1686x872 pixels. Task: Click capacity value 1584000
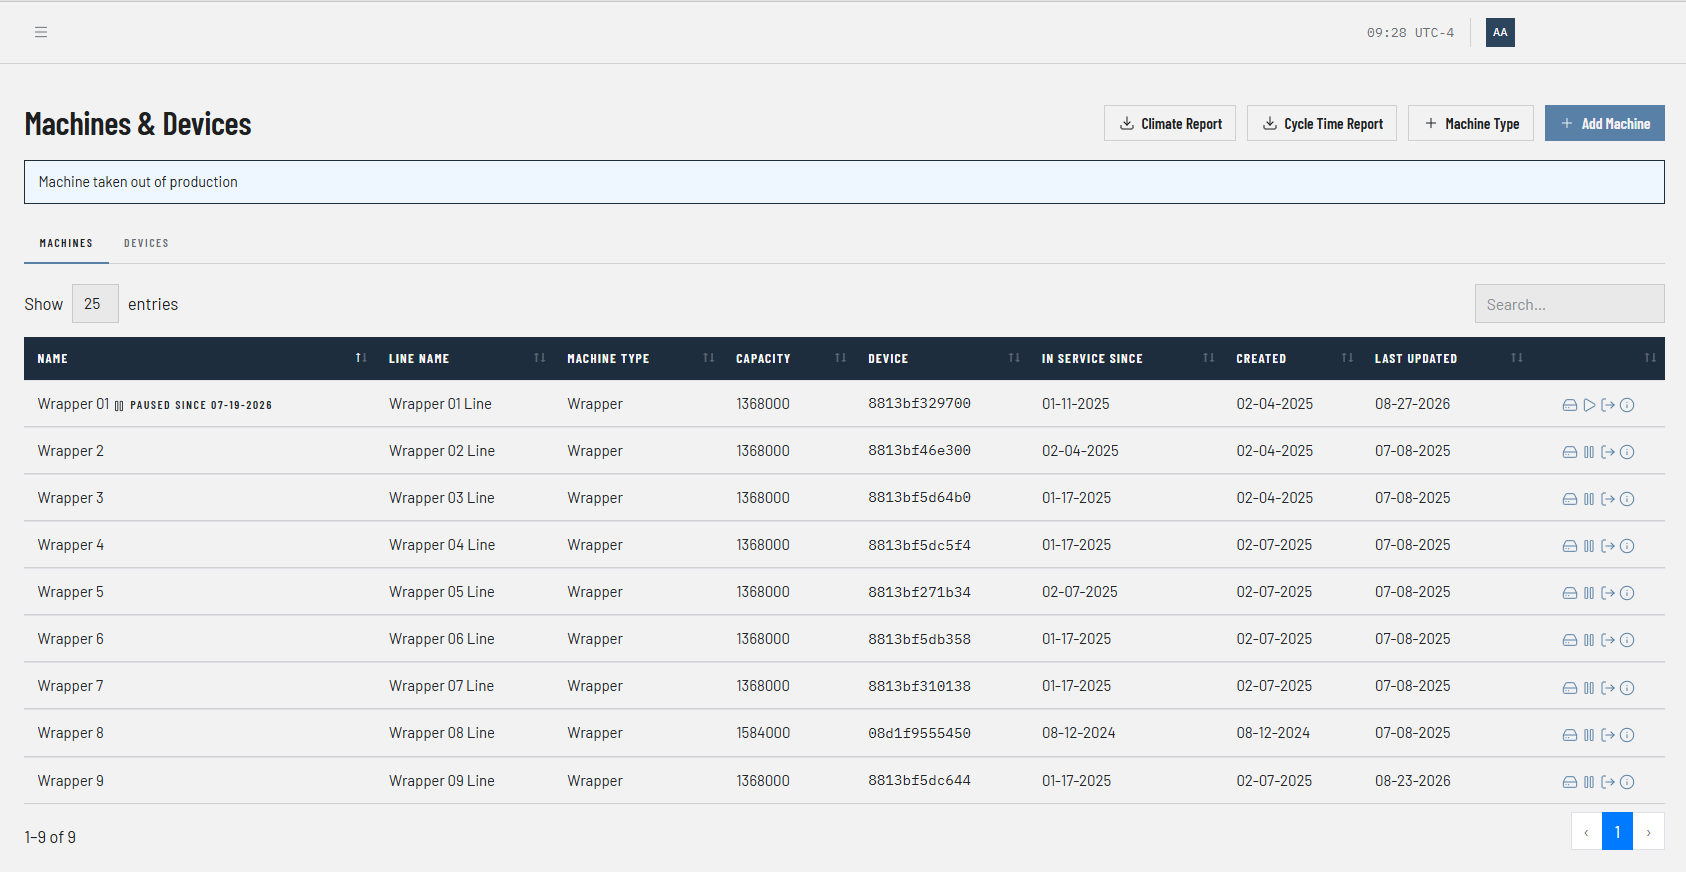pyautogui.click(x=763, y=733)
